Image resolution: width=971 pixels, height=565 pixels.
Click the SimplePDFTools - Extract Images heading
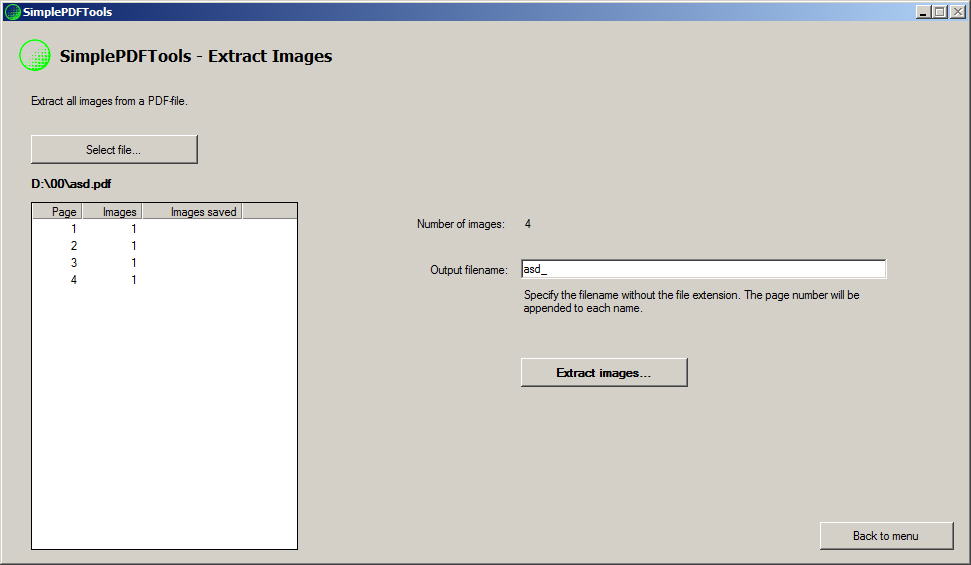point(196,56)
